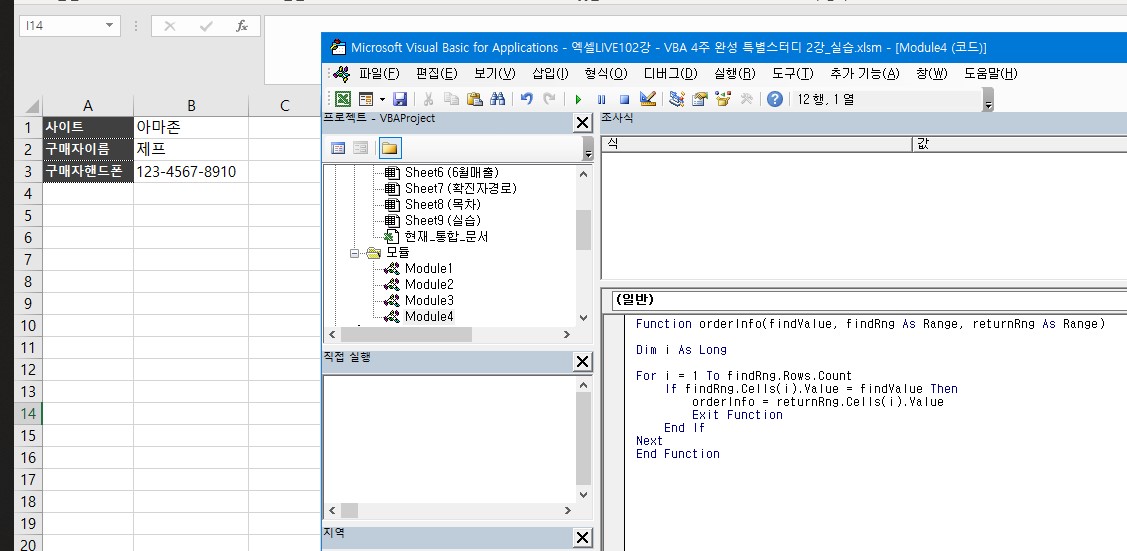
Task: Open the 디버그(D) menu
Action: coord(670,73)
